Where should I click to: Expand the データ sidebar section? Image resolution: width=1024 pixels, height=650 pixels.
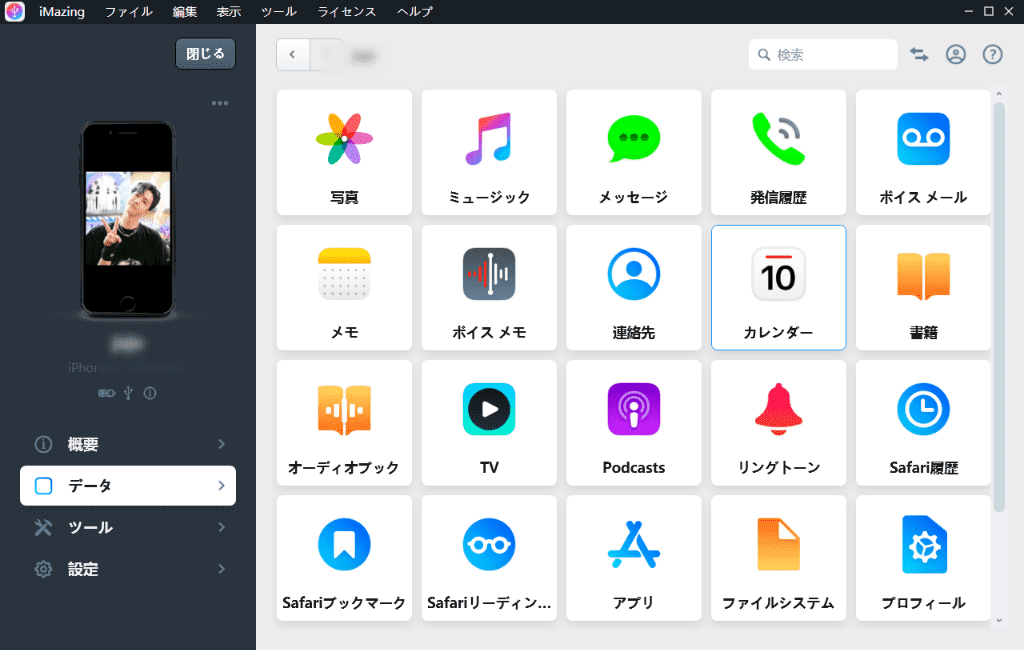pos(128,485)
